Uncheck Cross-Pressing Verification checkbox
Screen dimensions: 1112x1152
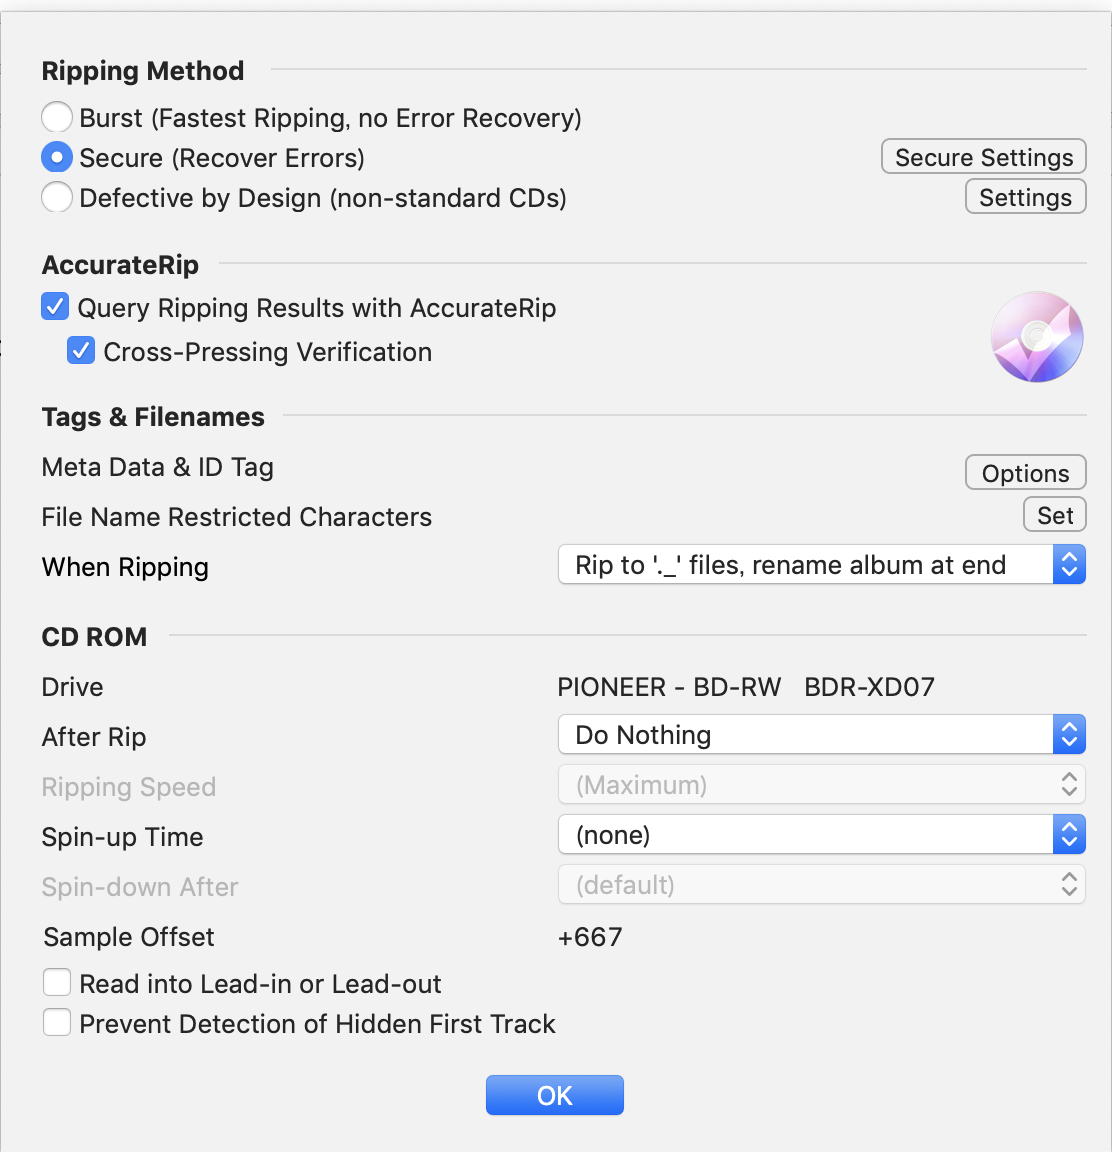[81, 350]
